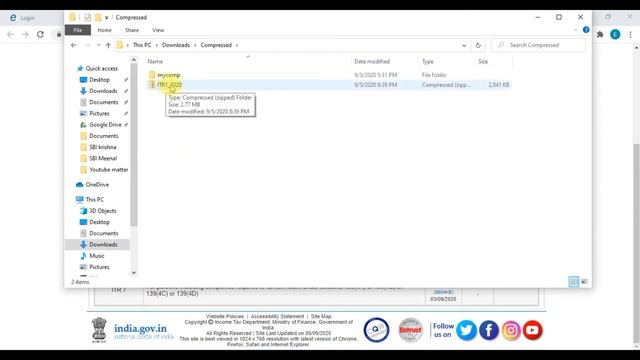The width and height of the screenshot is (640, 360).
Task: Select Compressed in address breadcrumb
Action: pyautogui.click(x=216, y=45)
